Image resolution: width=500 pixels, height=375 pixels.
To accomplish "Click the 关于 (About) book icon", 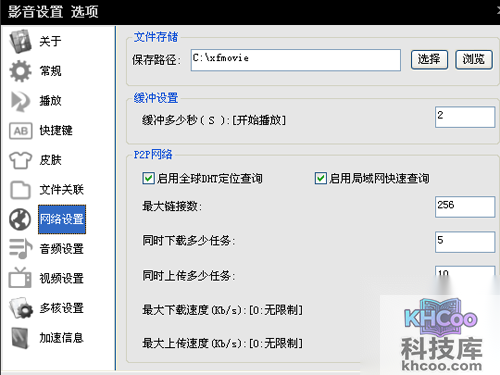I will [20, 41].
